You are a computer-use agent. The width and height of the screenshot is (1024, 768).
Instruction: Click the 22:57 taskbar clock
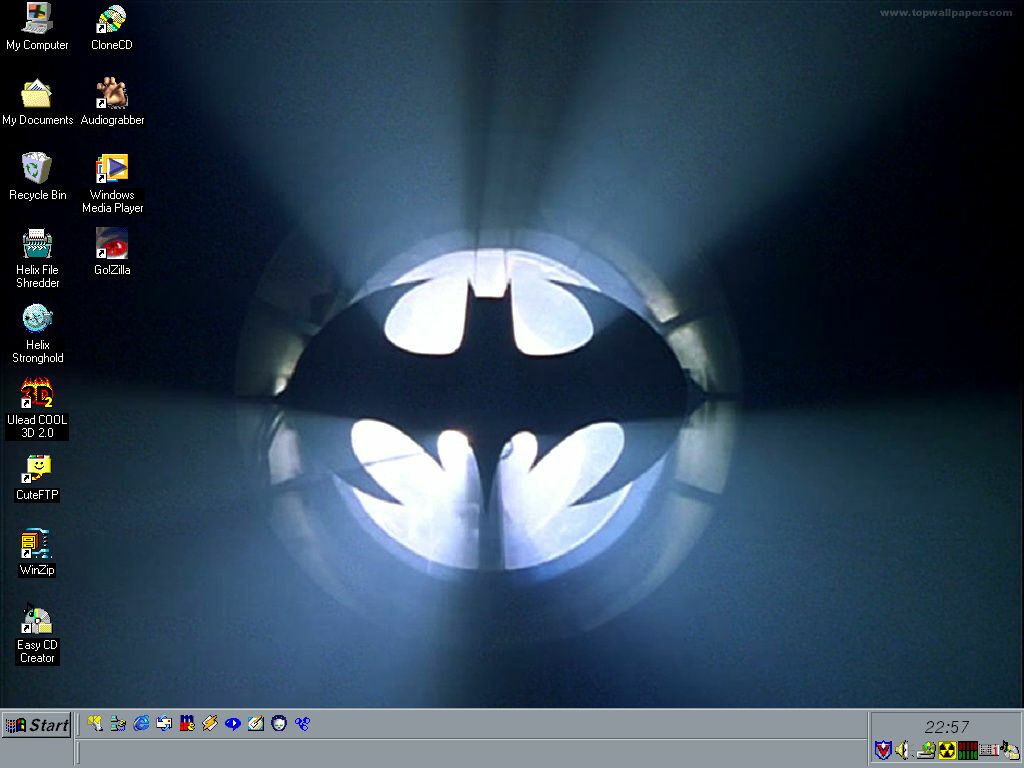[945, 727]
